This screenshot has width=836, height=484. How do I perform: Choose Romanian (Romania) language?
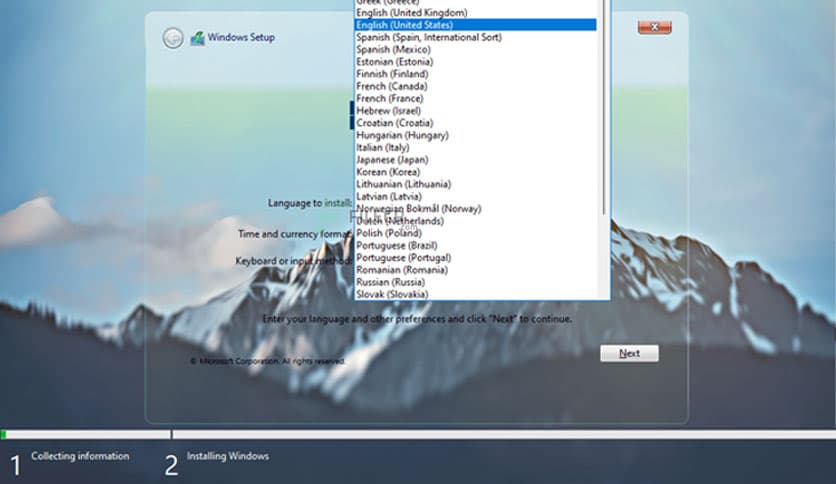coord(476,270)
